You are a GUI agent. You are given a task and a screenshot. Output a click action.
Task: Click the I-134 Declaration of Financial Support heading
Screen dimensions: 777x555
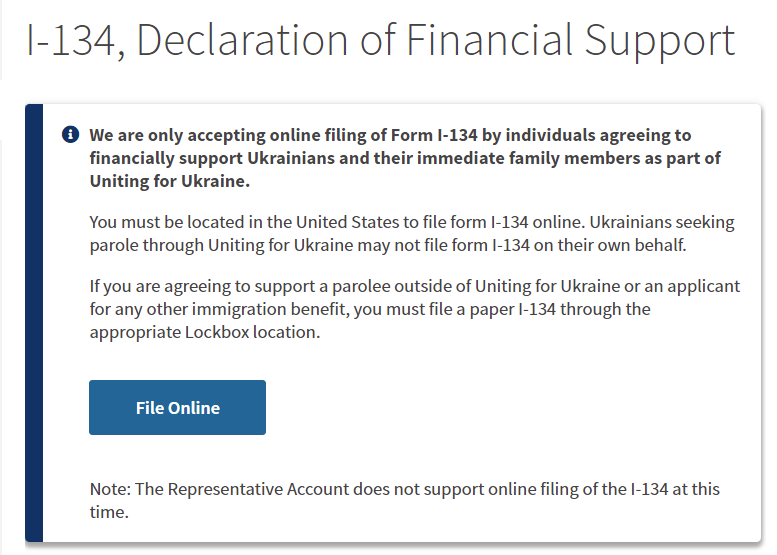(x=380, y=42)
